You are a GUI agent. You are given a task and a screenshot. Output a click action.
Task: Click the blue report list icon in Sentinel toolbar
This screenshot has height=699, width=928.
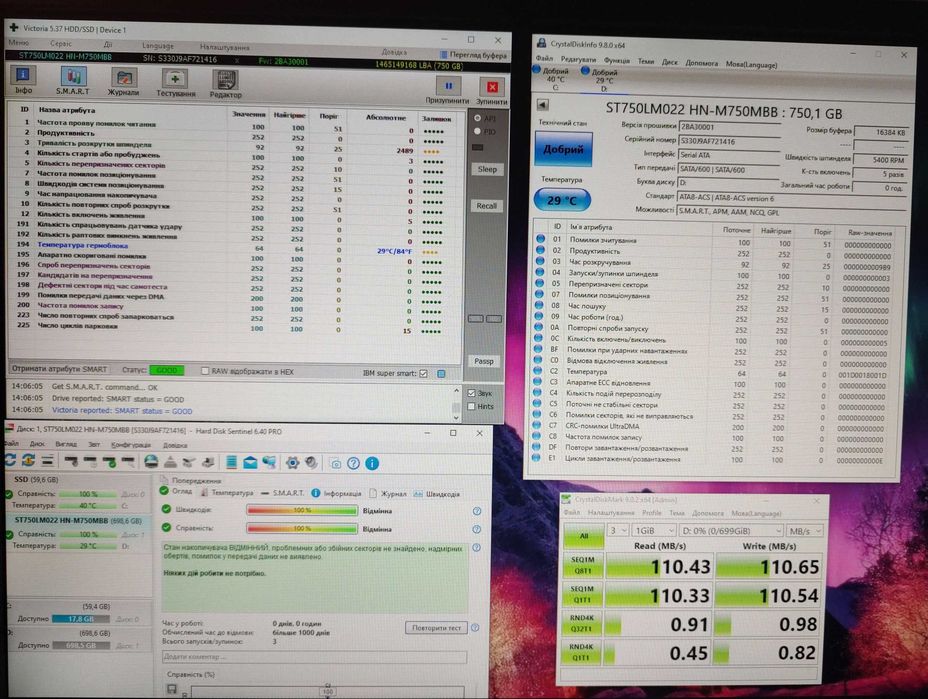click(x=232, y=462)
